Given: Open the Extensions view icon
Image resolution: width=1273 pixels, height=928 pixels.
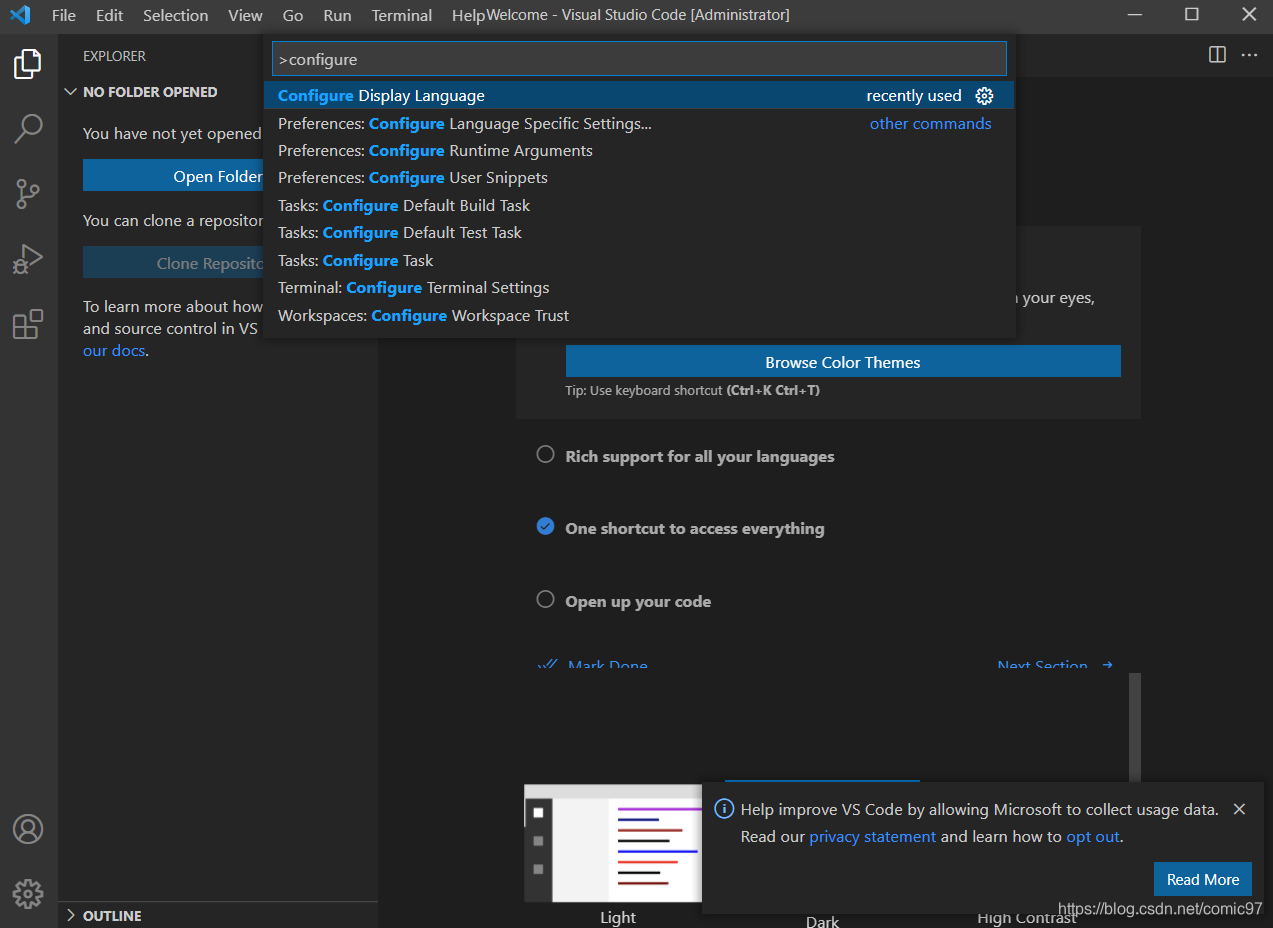Looking at the screenshot, I should click(x=28, y=324).
